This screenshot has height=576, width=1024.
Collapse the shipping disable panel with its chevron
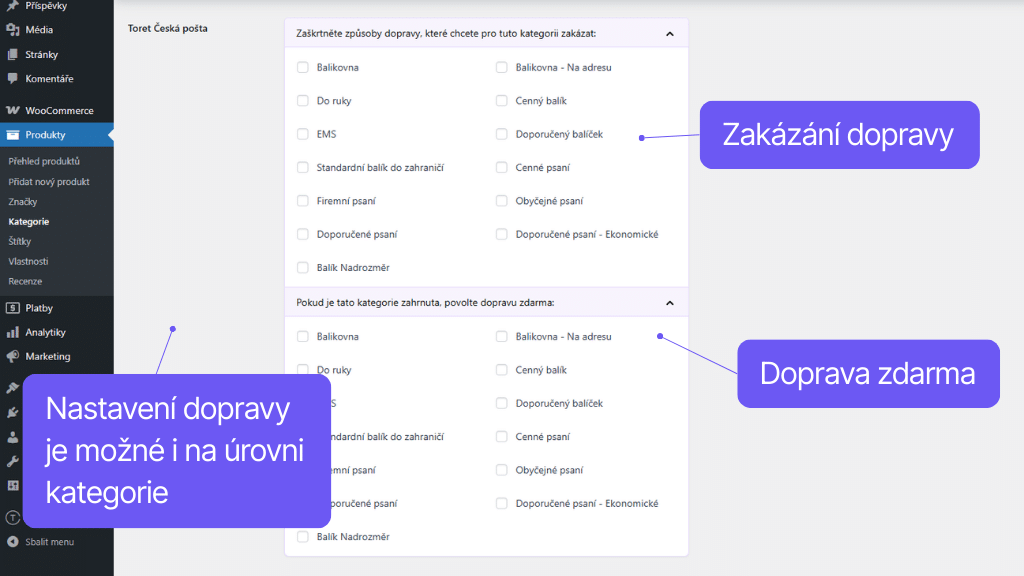click(669, 32)
